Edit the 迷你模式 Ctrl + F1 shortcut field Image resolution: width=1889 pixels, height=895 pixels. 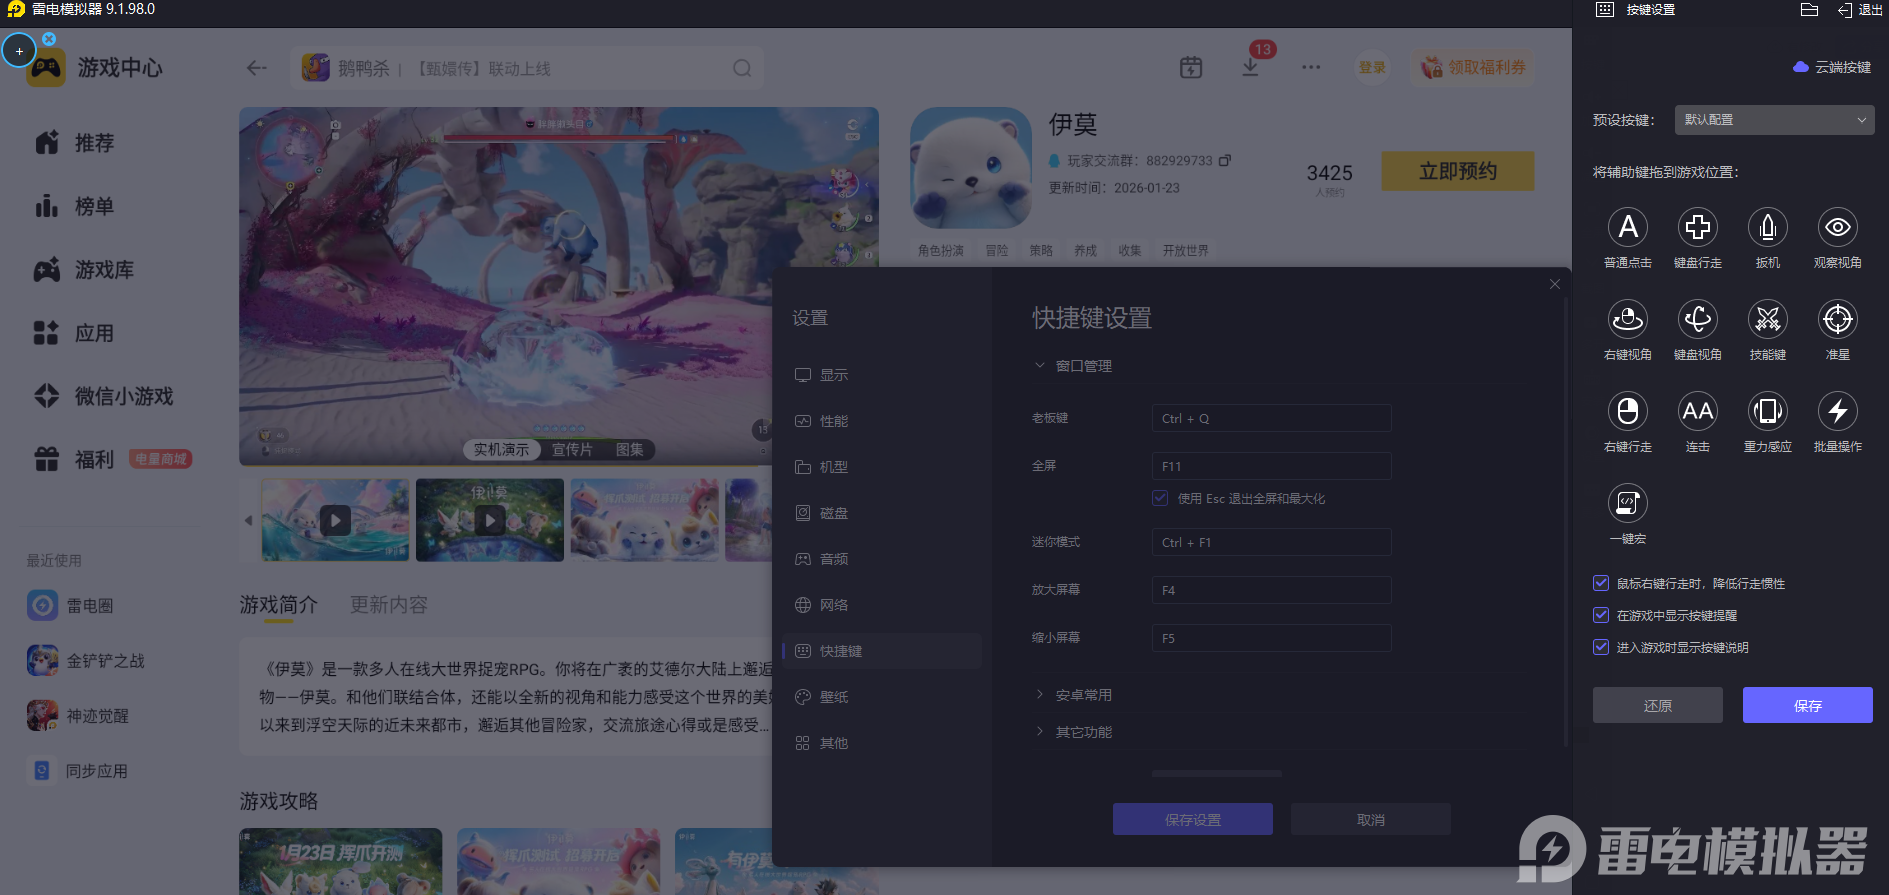1271,542
